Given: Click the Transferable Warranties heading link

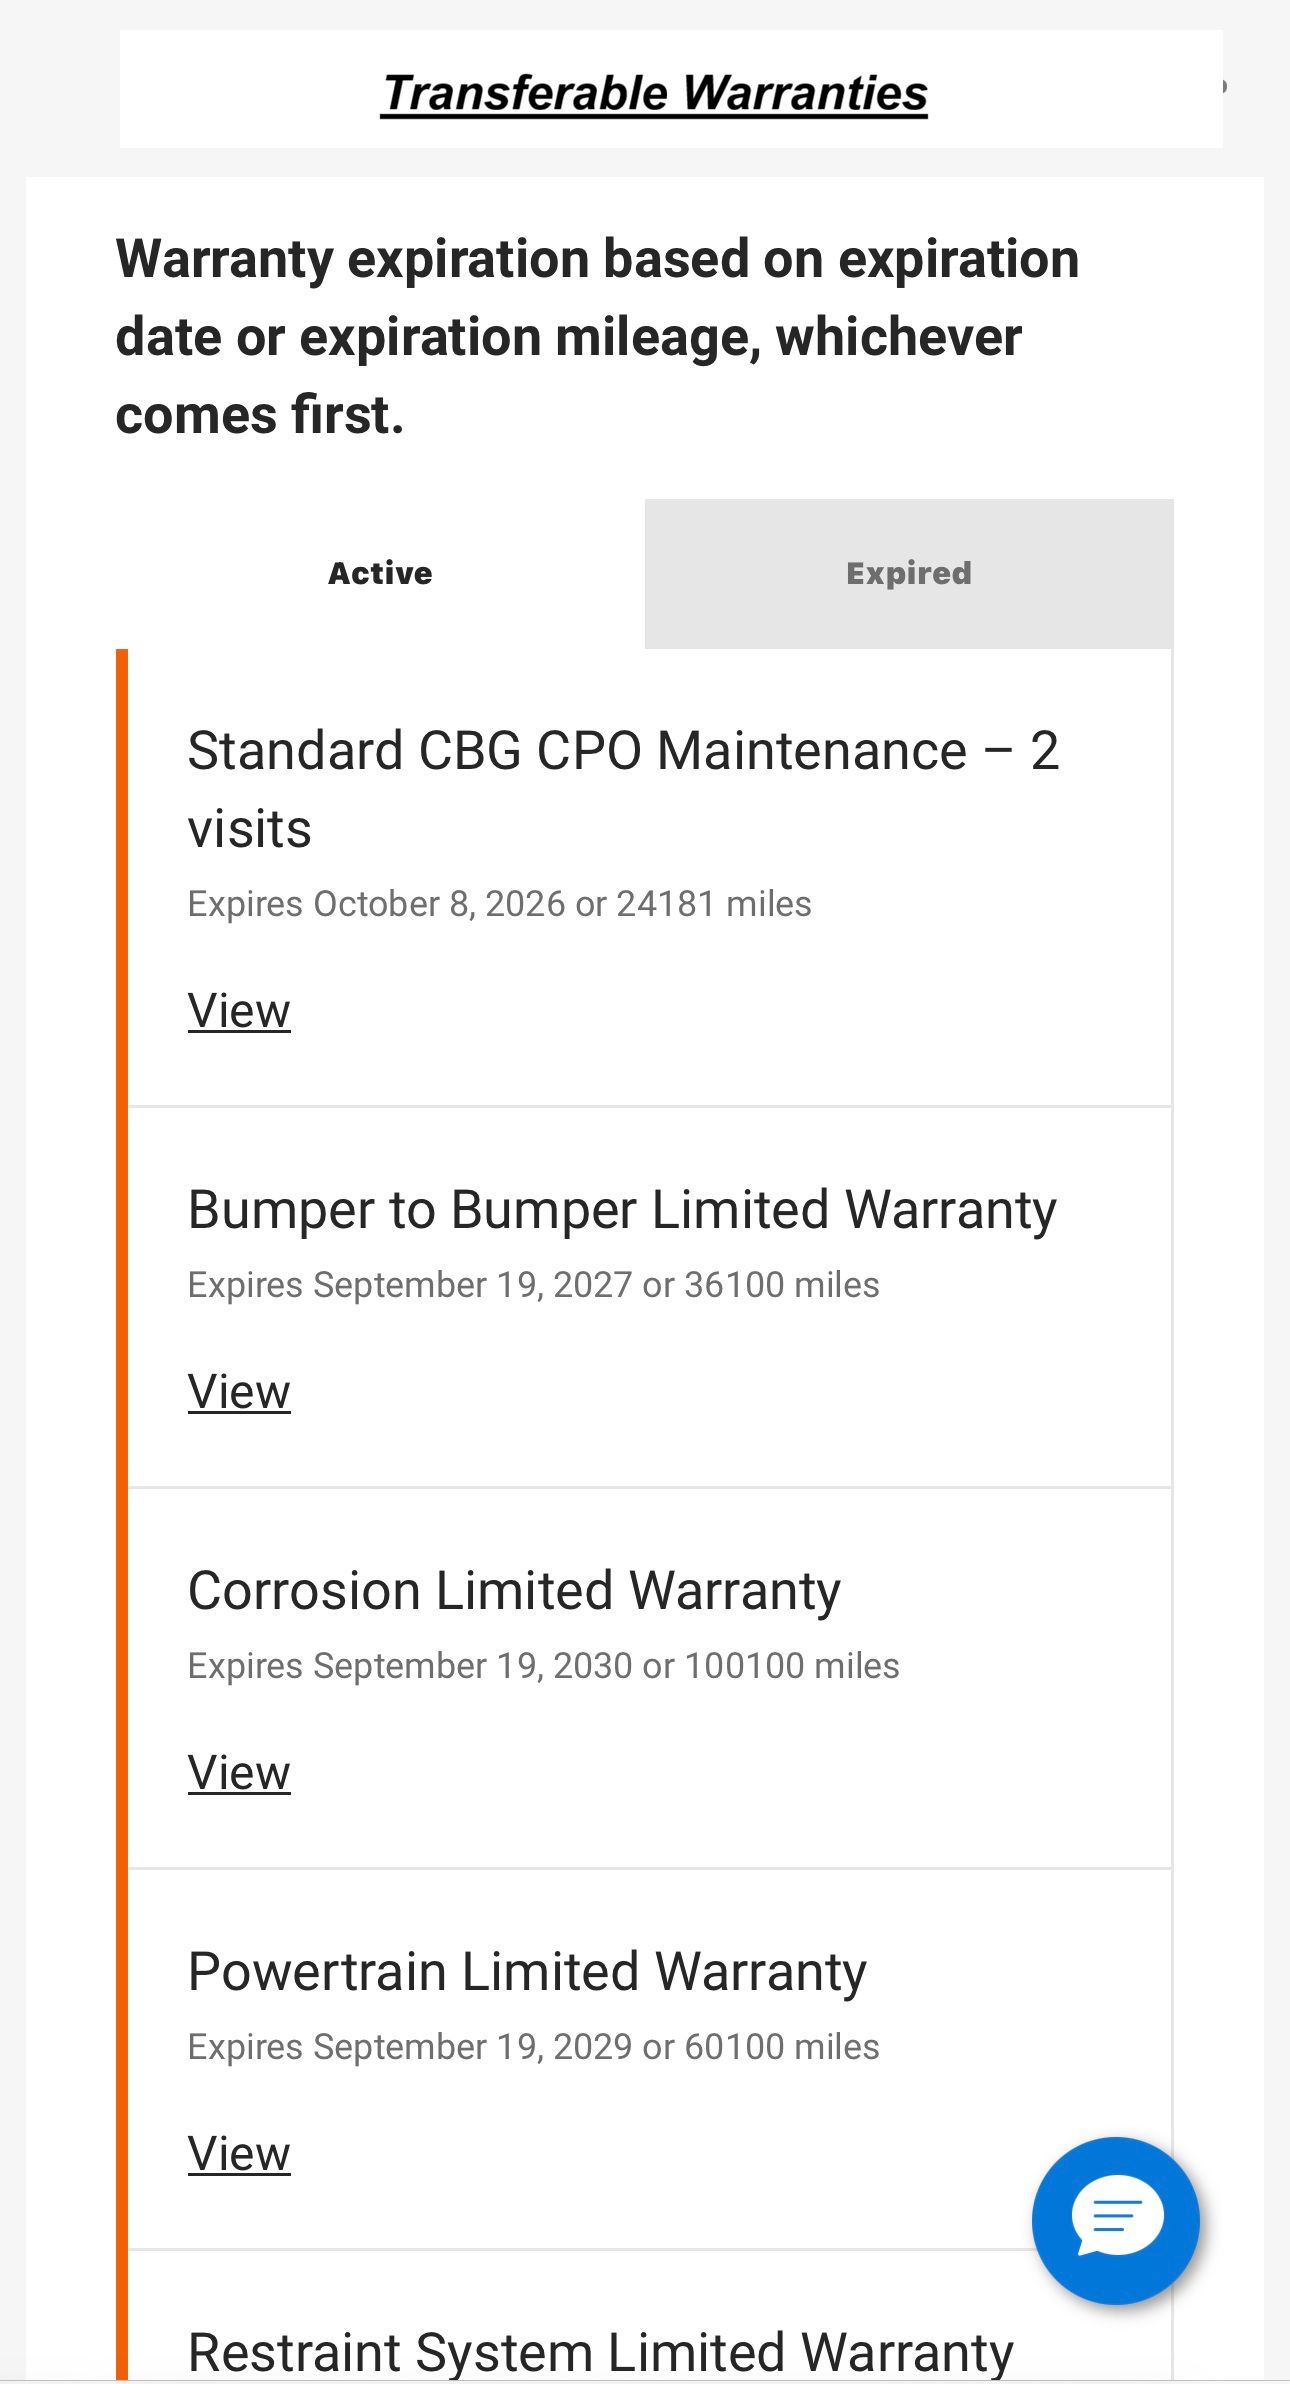Looking at the screenshot, I should [655, 93].
